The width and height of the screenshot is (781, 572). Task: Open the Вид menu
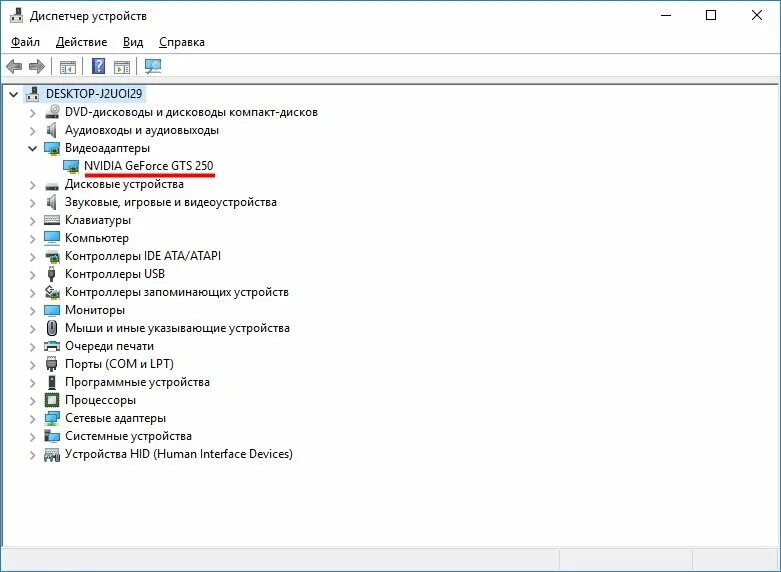(x=133, y=42)
